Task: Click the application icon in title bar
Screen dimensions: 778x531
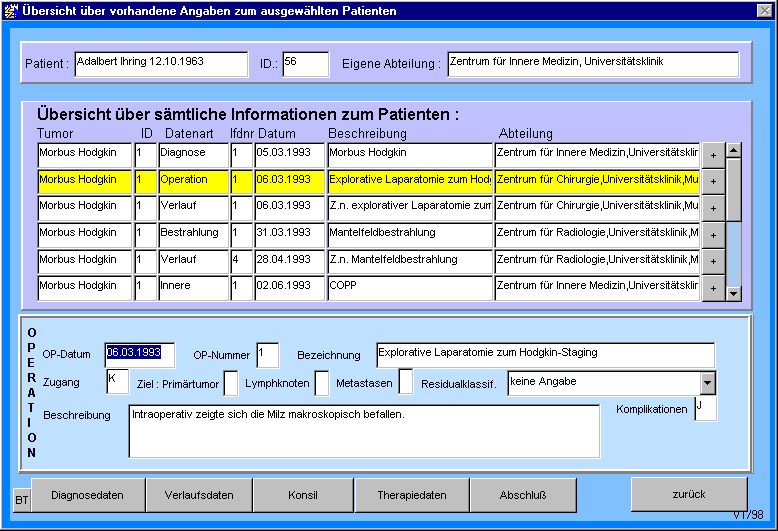Action: pos(11,10)
